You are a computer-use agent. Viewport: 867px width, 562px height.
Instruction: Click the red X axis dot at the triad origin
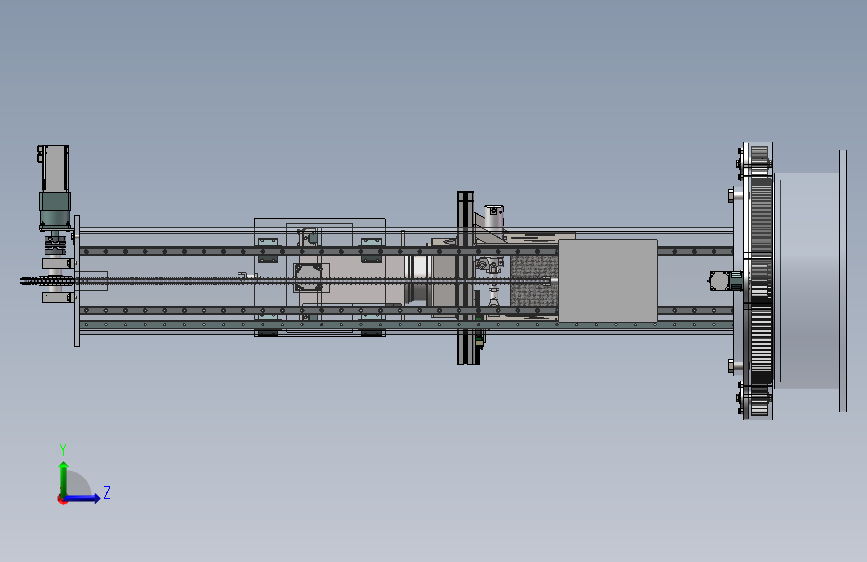coord(62,499)
